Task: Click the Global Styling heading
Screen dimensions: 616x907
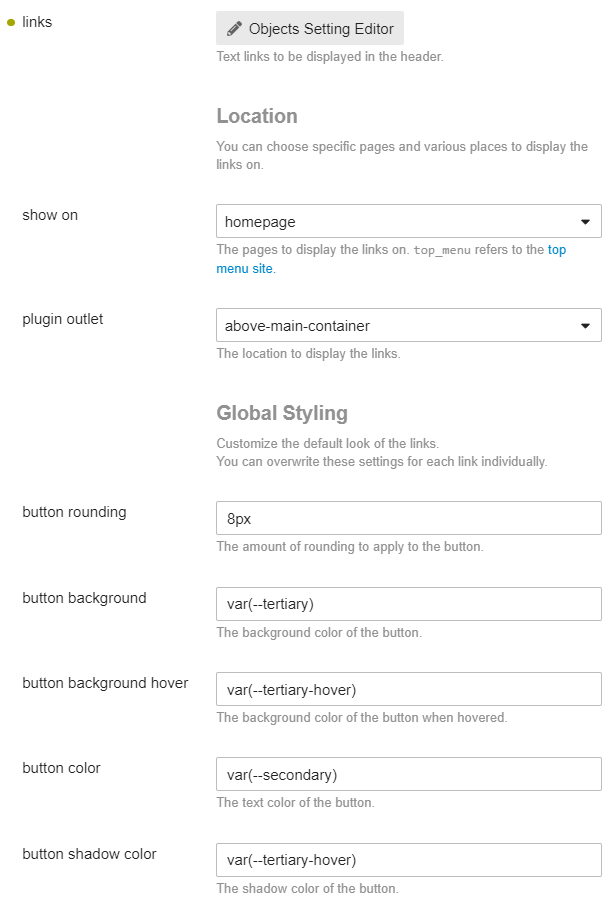Action: pos(282,413)
